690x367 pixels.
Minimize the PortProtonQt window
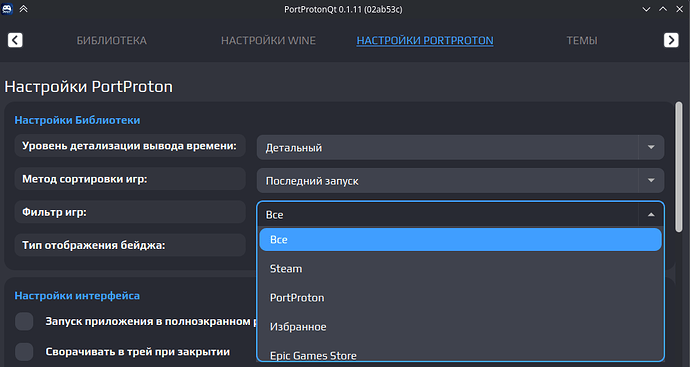pos(646,9)
